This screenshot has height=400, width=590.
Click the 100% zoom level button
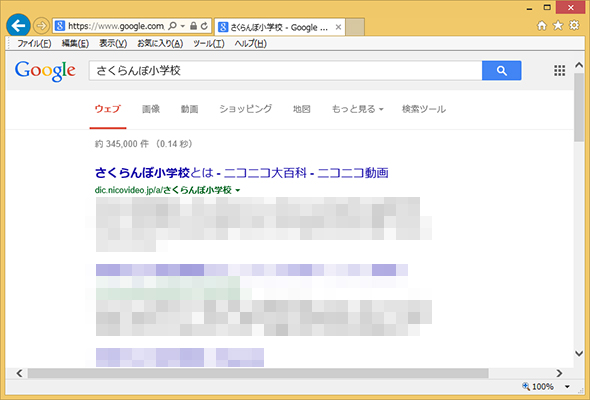tap(538, 386)
